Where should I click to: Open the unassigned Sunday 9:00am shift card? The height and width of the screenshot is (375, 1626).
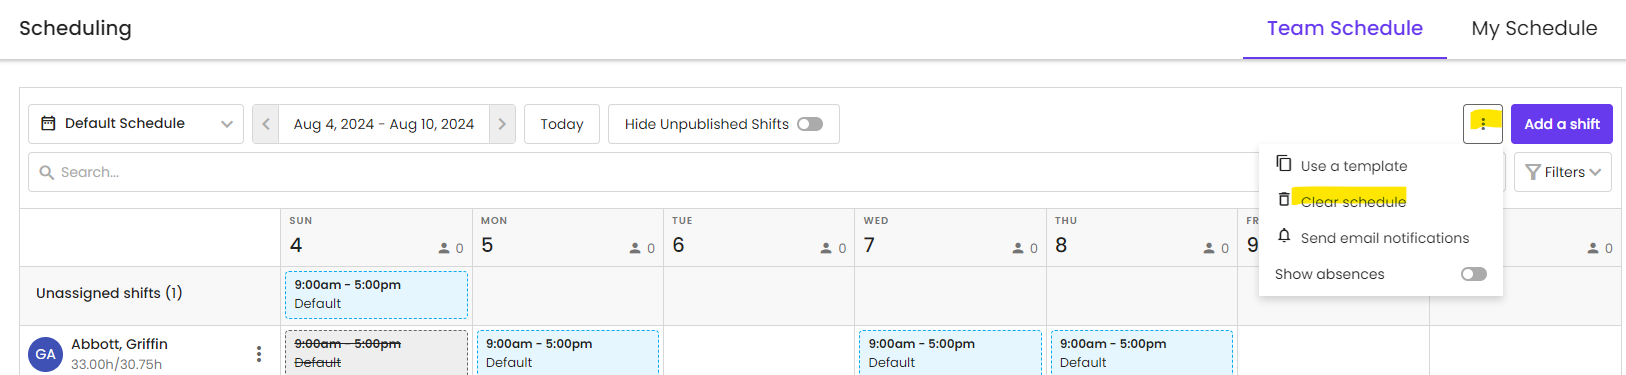pos(376,295)
